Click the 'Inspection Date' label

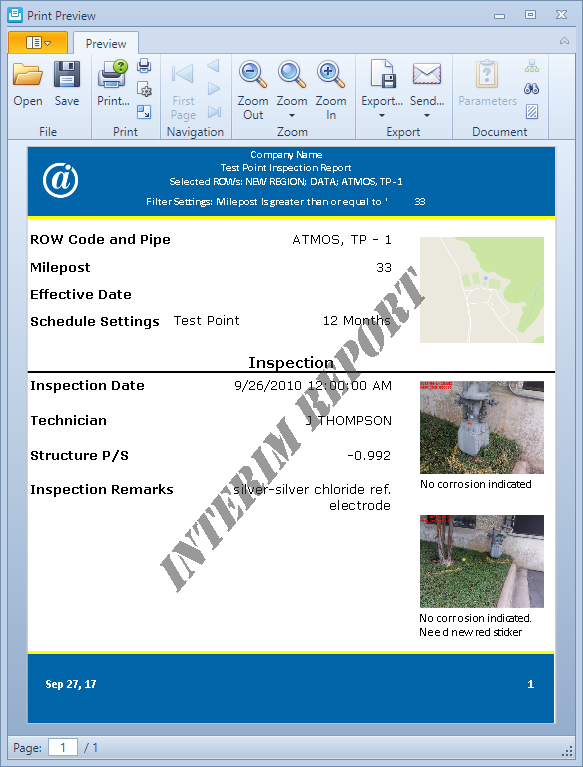point(87,385)
